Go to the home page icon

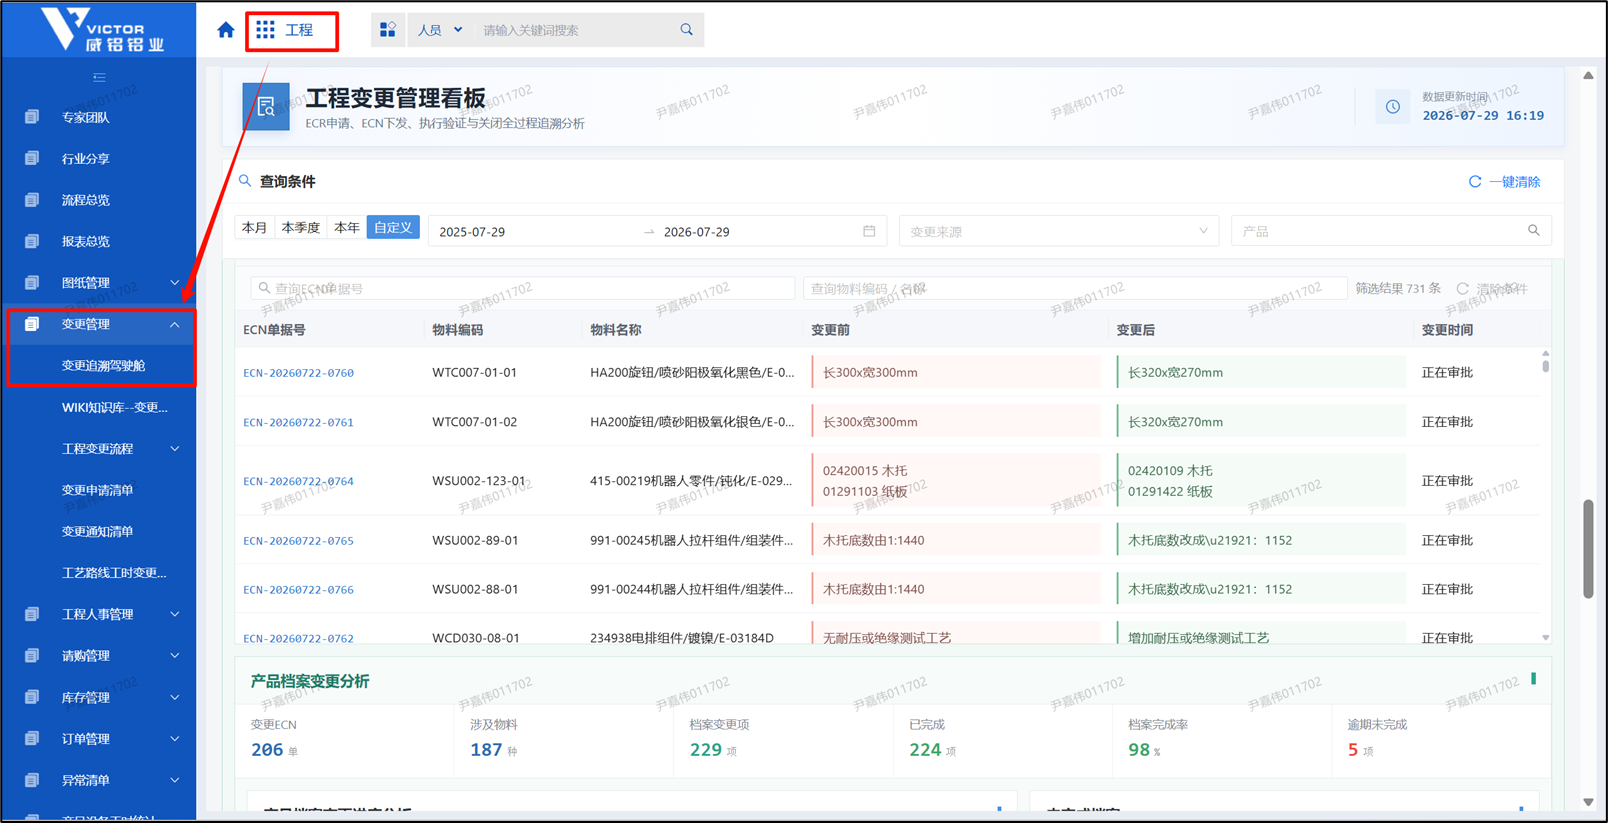click(x=226, y=30)
